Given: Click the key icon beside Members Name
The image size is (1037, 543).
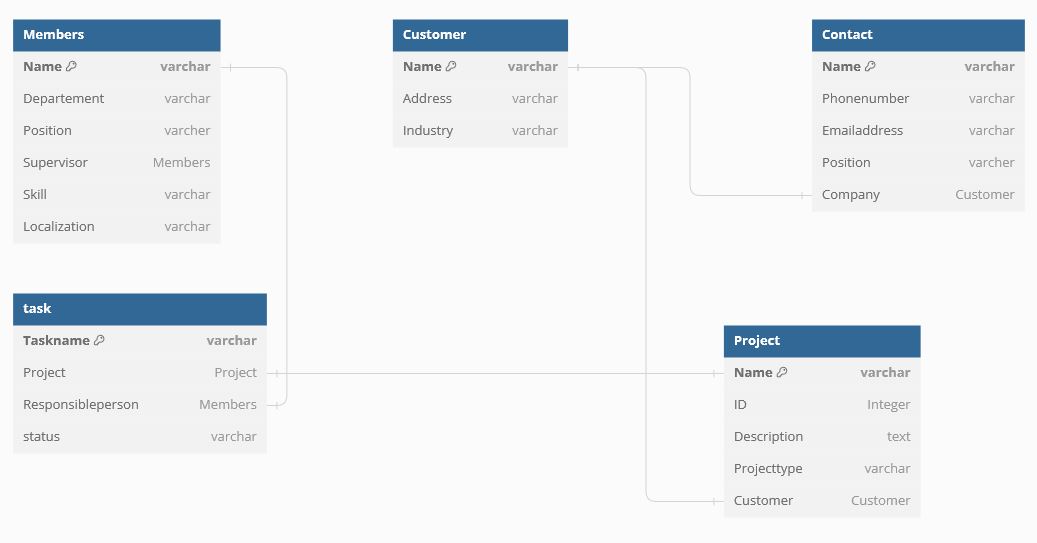Looking at the screenshot, I should [x=71, y=67].
